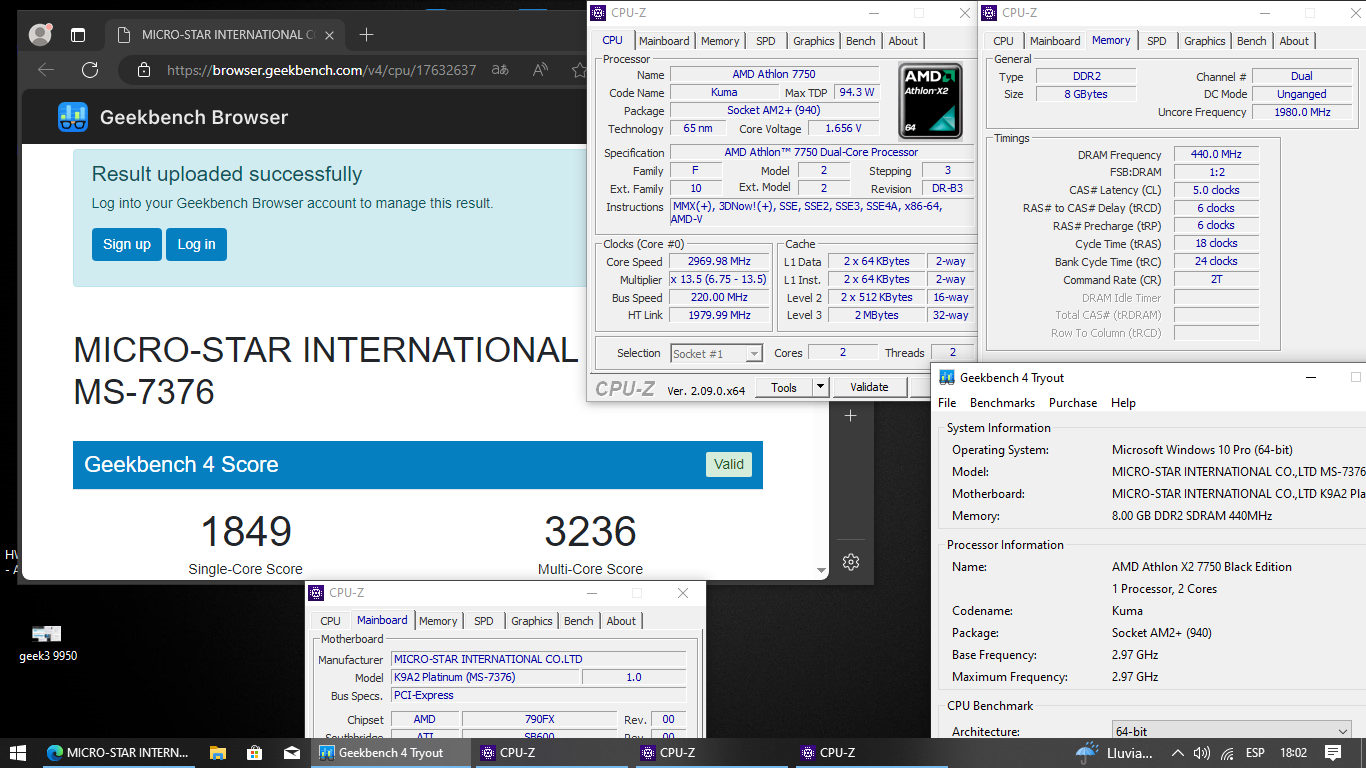Image resolution: width=1366 pixels, height=768 pixels.
Task: Open the Windows Start menu
Action: point(17,753)
